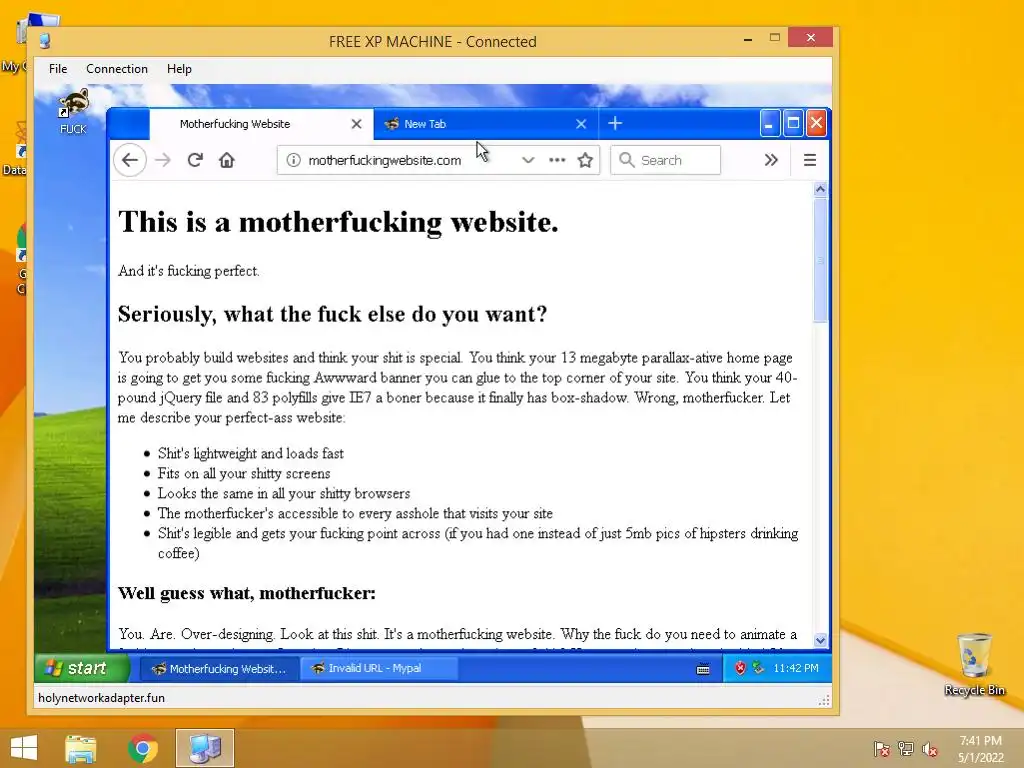The width and height of the screenshot is (1024, 768).
Task: Open the browser hamburger menu
Action: click(810, 160)
